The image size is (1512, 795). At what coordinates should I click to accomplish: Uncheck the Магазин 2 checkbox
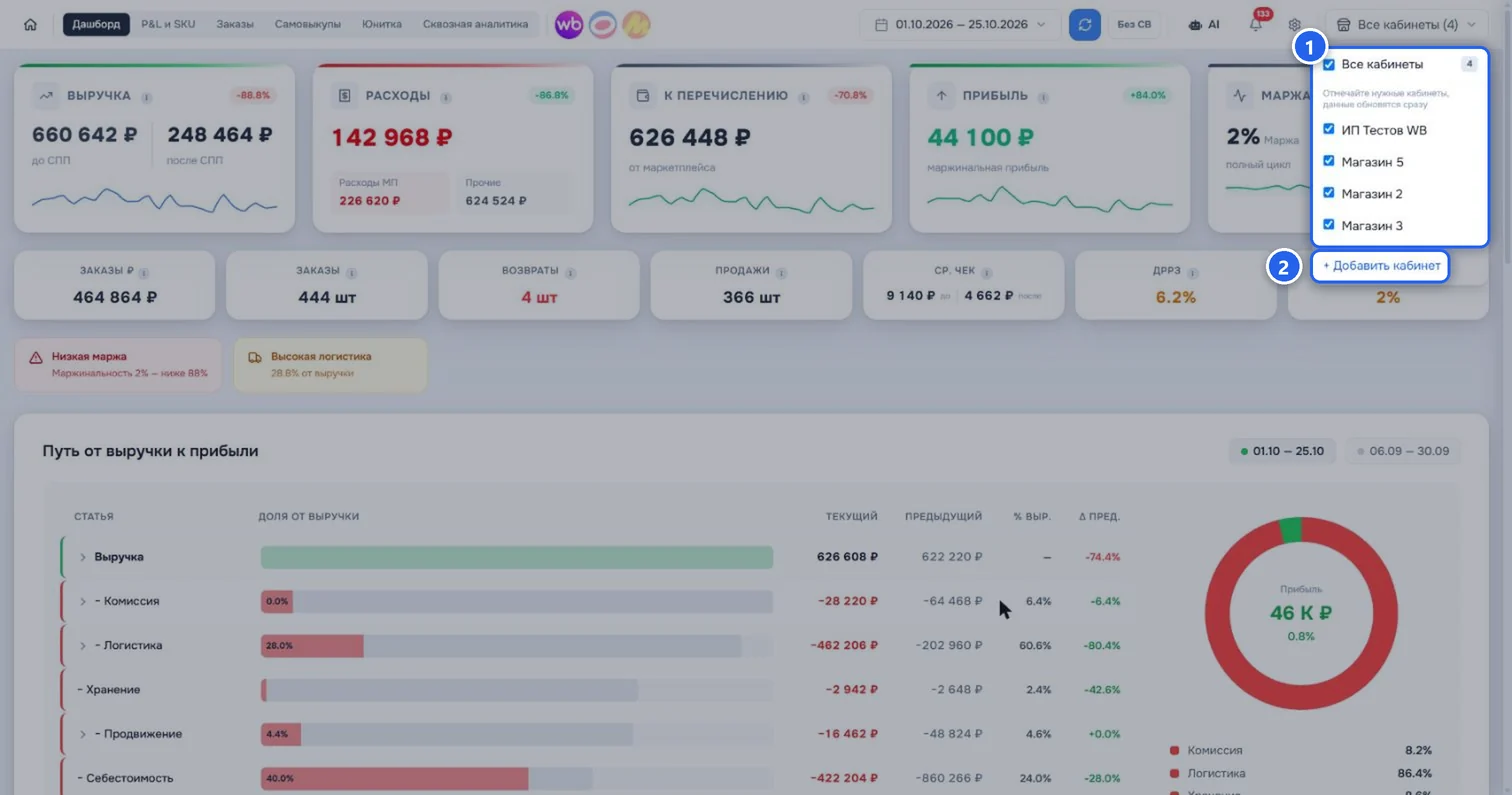click(1329, 193)
